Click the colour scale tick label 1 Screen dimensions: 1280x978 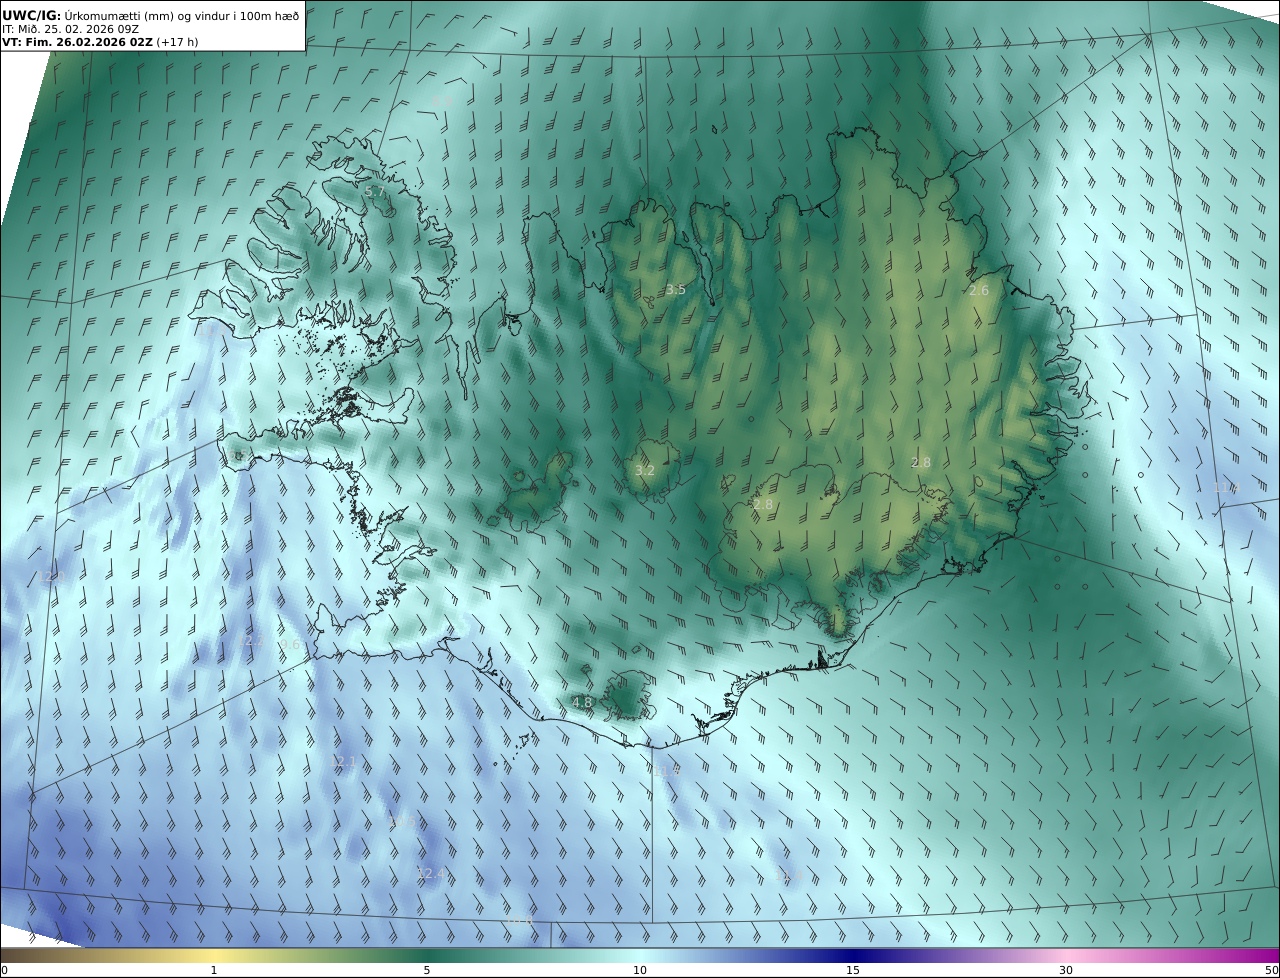(214, 970)
